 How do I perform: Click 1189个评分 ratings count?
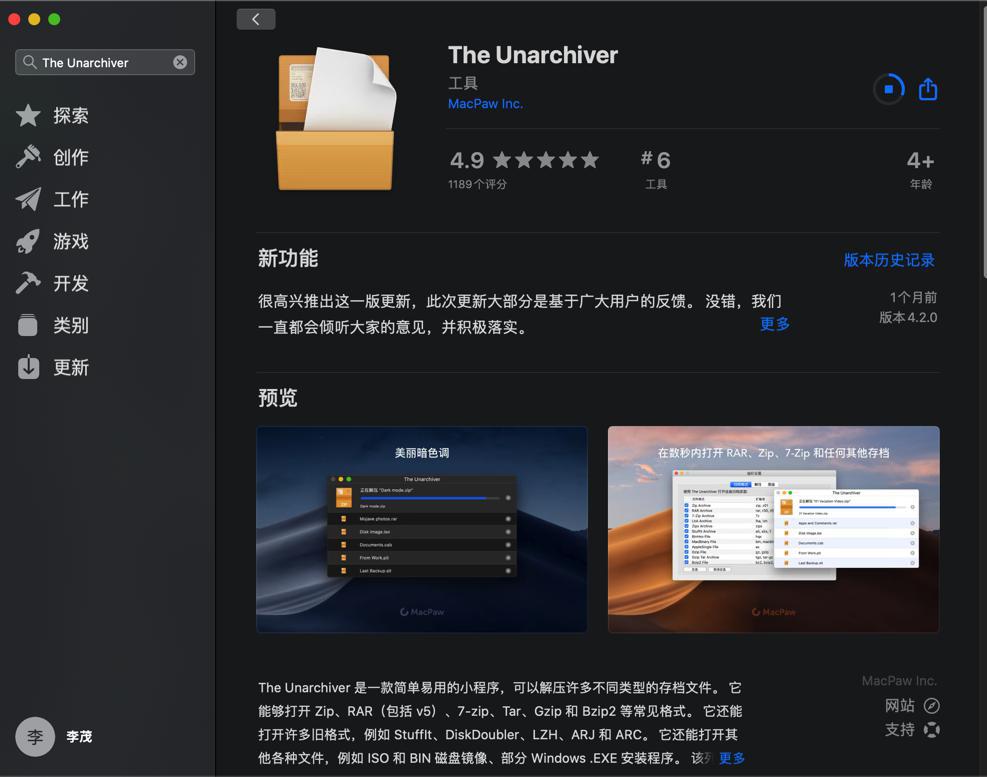click(x=477, y=184)
